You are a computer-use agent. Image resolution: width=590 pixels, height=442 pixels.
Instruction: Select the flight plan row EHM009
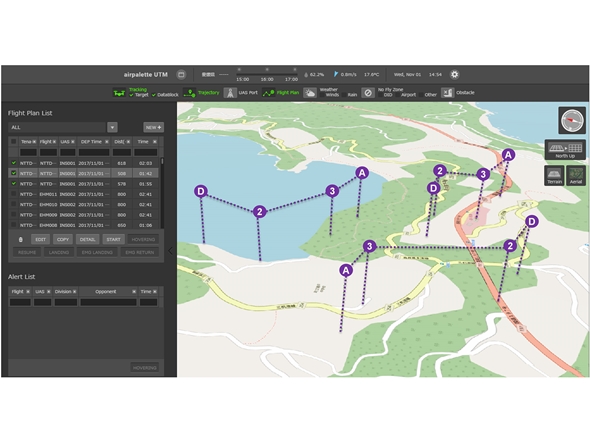pyautogui.click(x=84, y=215)
